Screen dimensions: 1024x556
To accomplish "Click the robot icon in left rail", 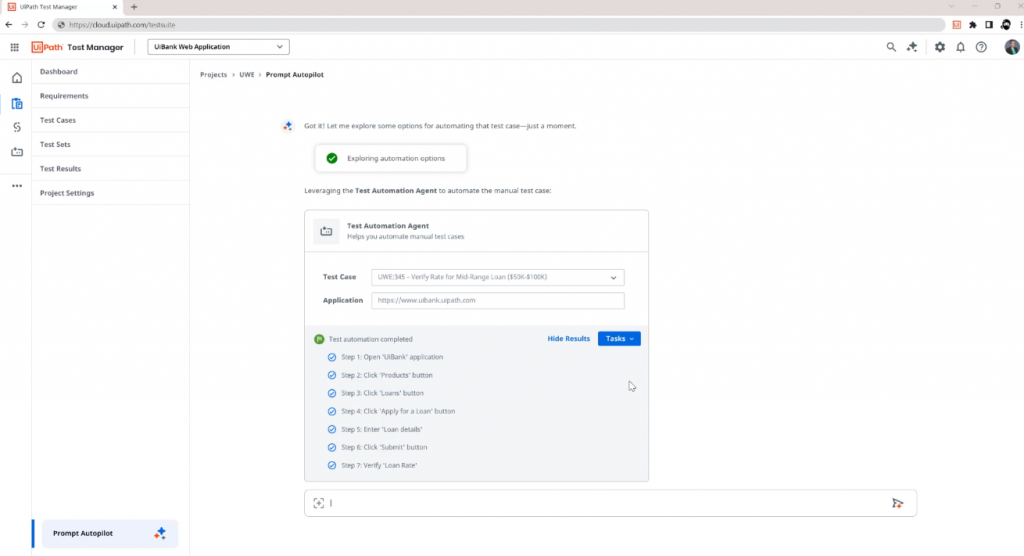I will pos(16,152).
